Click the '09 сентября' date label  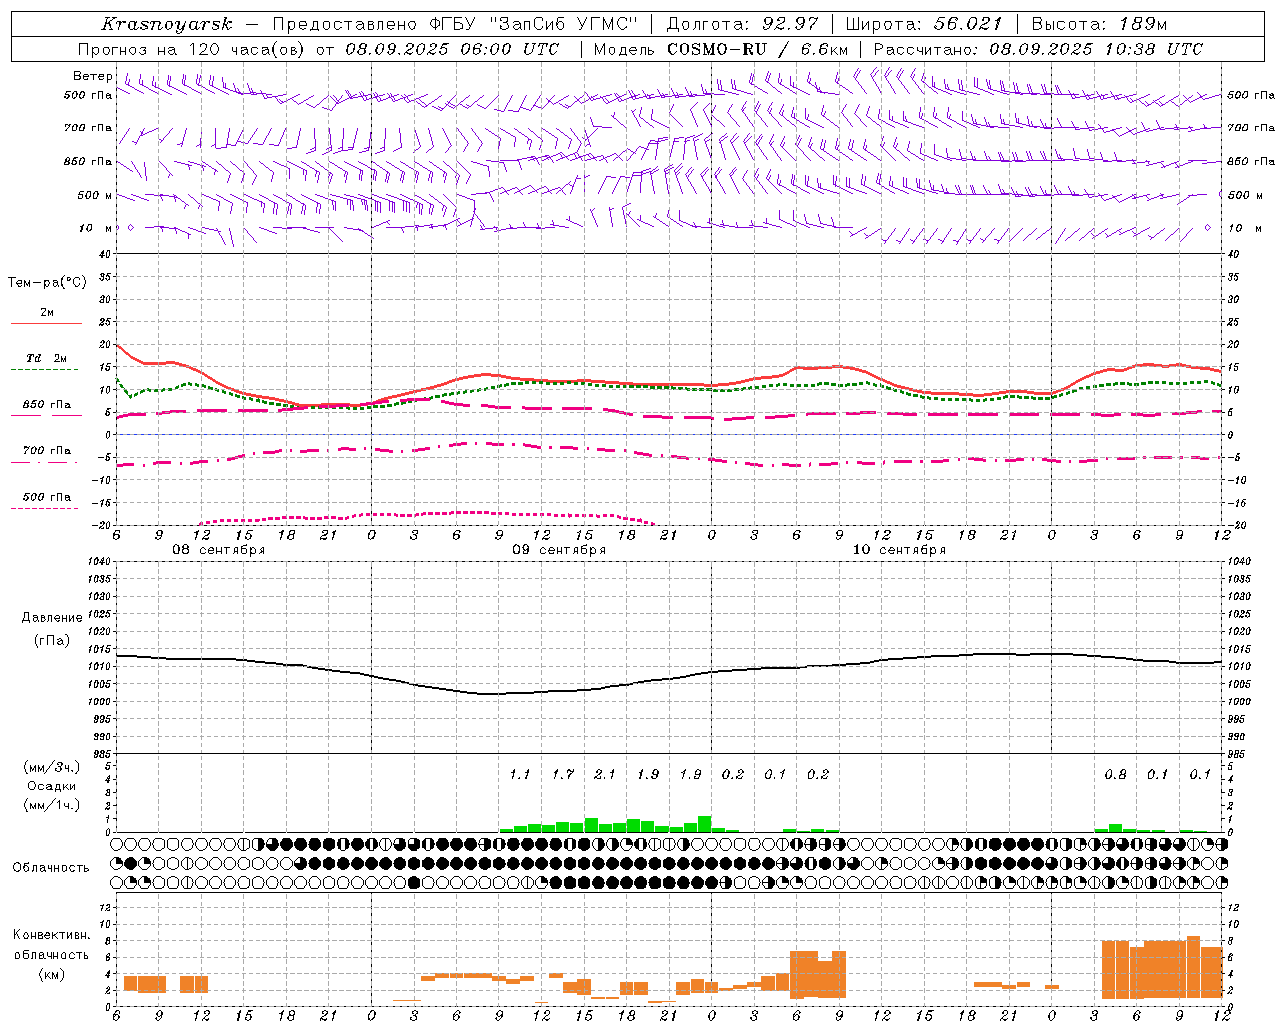pyautogui.click(x=559, y=550)
